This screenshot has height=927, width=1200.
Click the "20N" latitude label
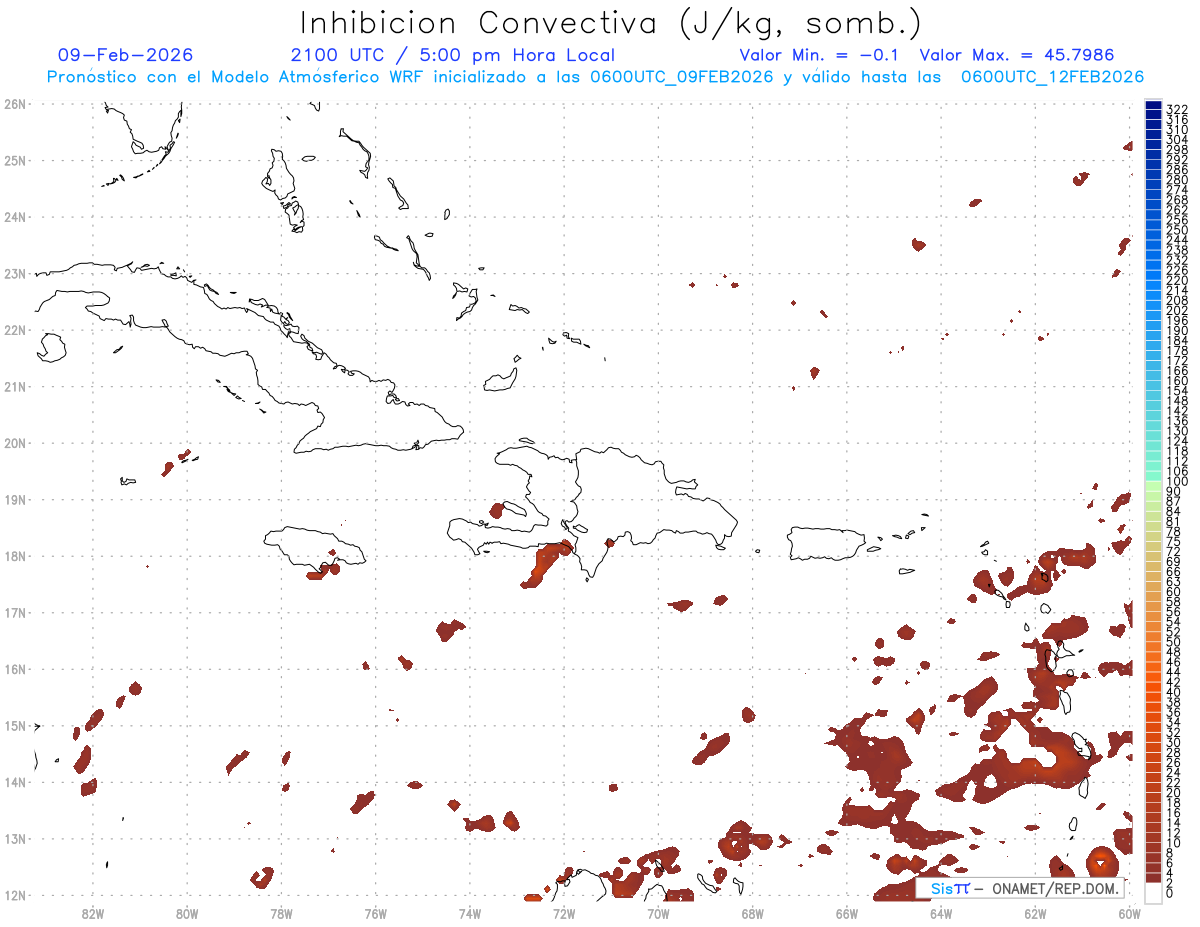(14, 443)
